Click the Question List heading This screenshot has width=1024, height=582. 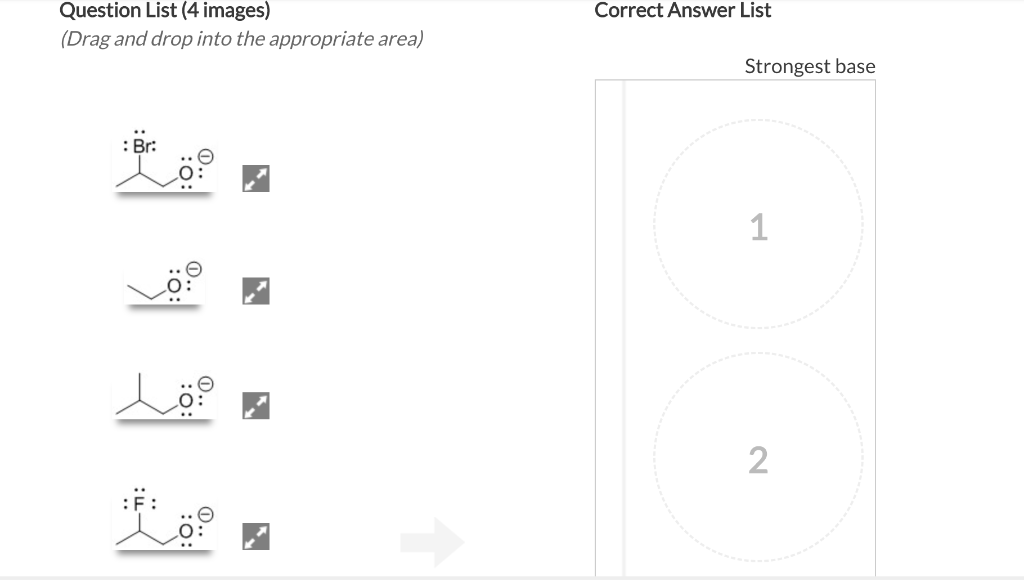tap(163, 12)
